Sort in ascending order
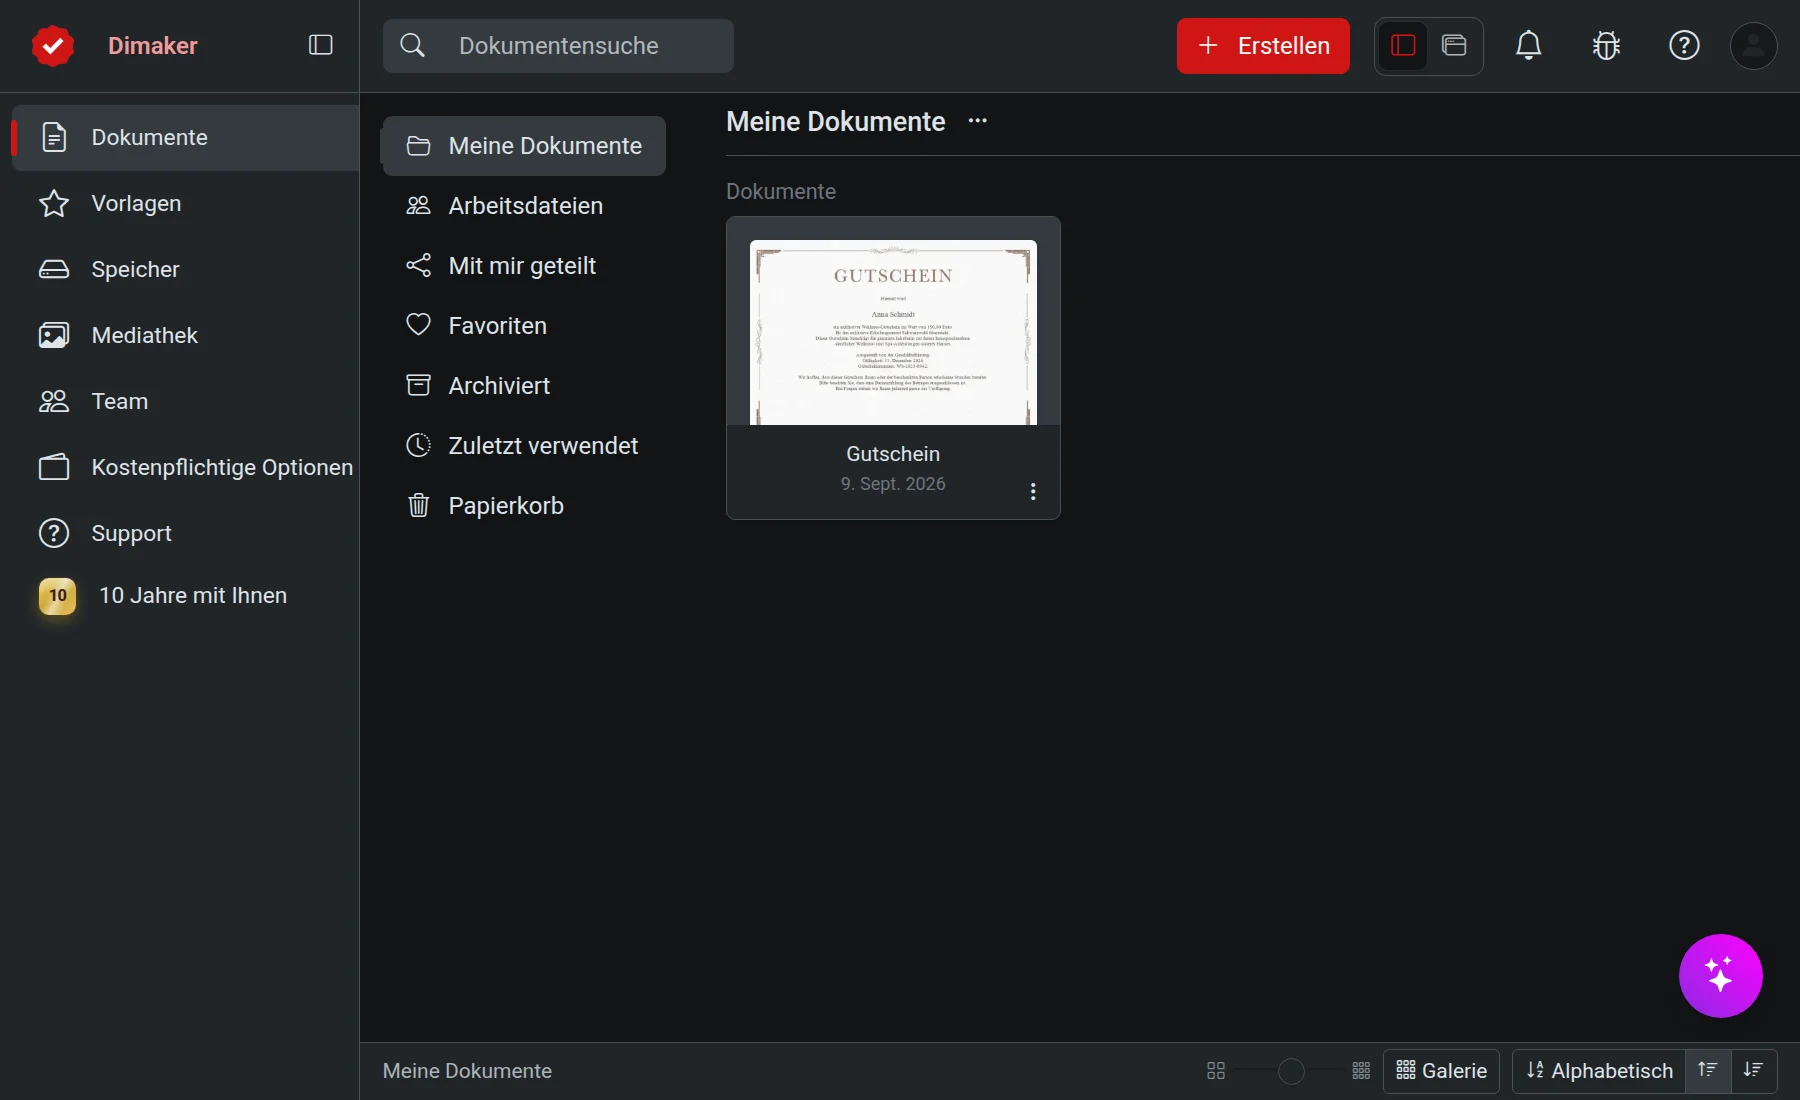 (x=1708, y=1070)
